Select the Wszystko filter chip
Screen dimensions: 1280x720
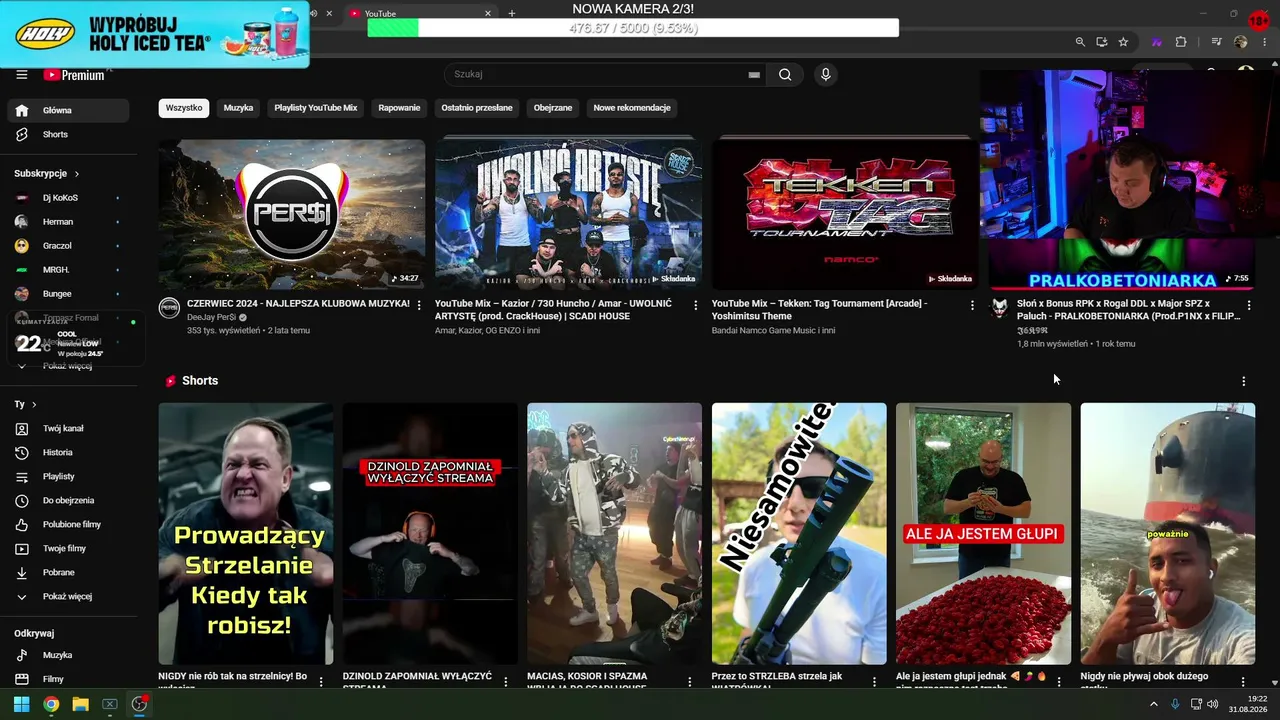point(184,108)
